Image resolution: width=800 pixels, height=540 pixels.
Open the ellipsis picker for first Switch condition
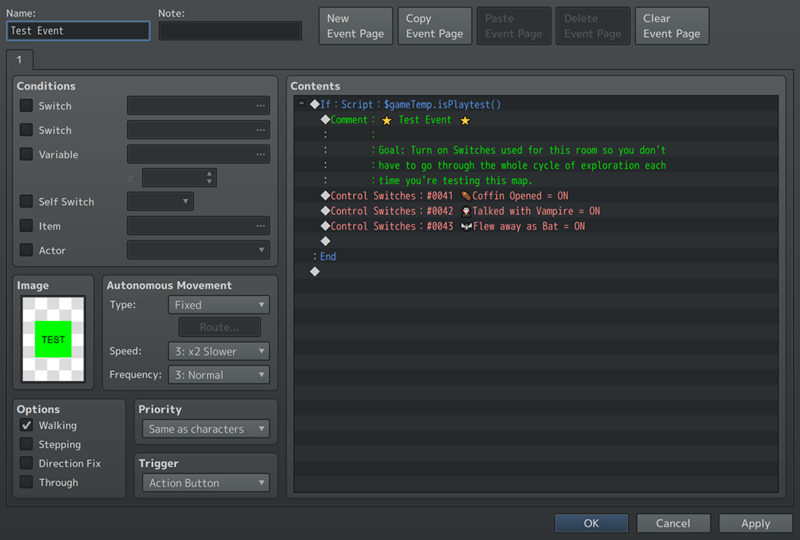(x=261, y=106)
